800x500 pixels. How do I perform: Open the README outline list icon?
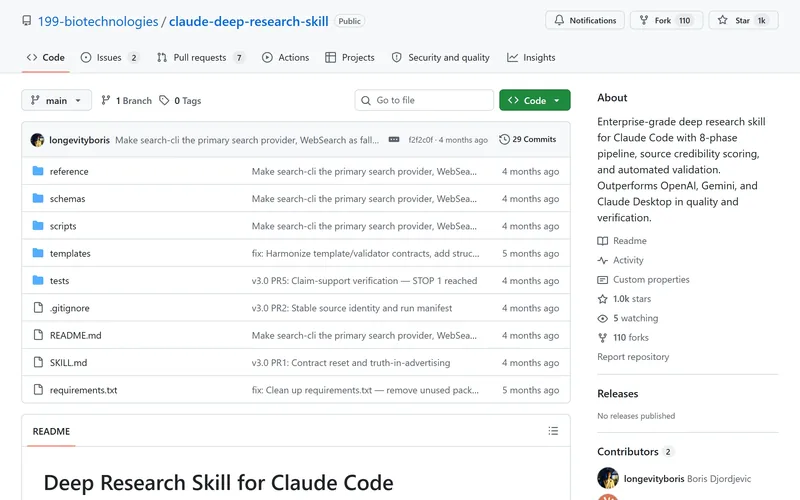(553, 431)
